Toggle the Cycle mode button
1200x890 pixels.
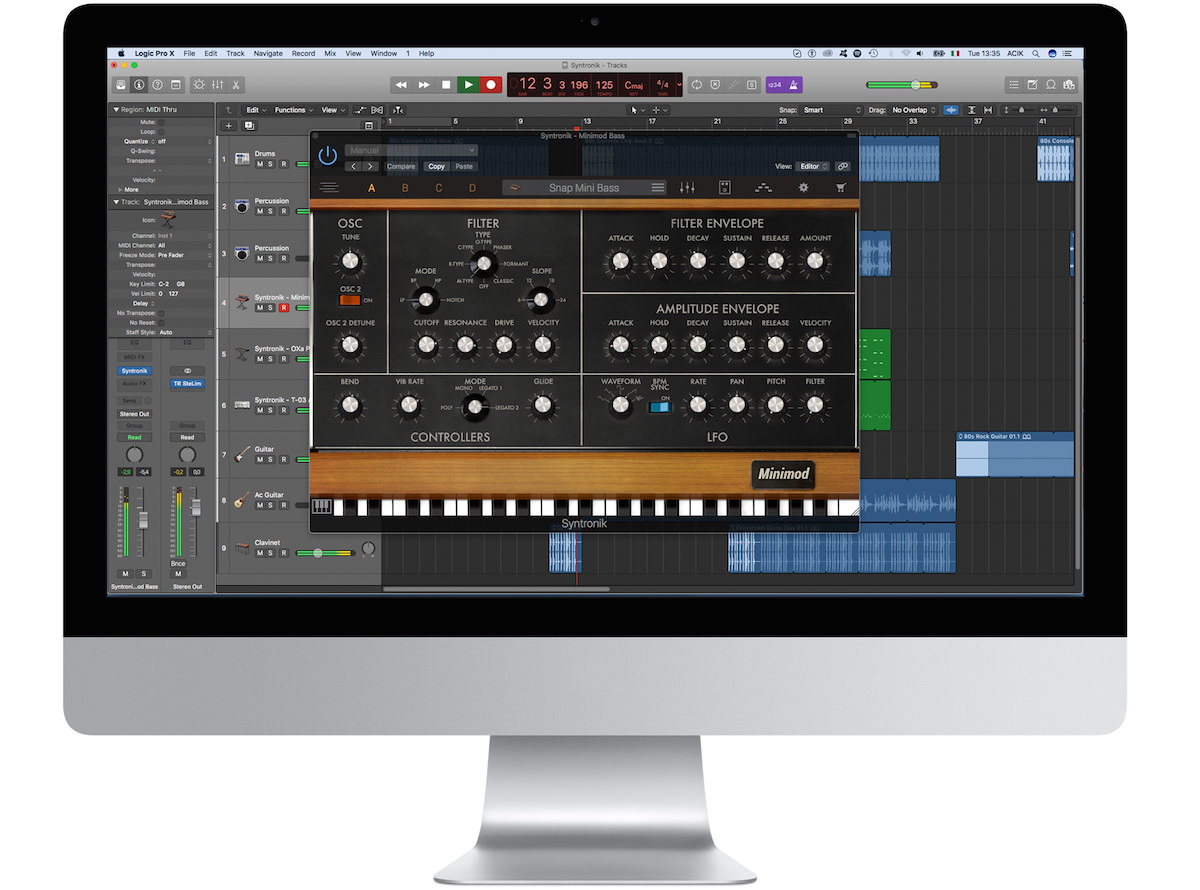click(x=697, y=85)
